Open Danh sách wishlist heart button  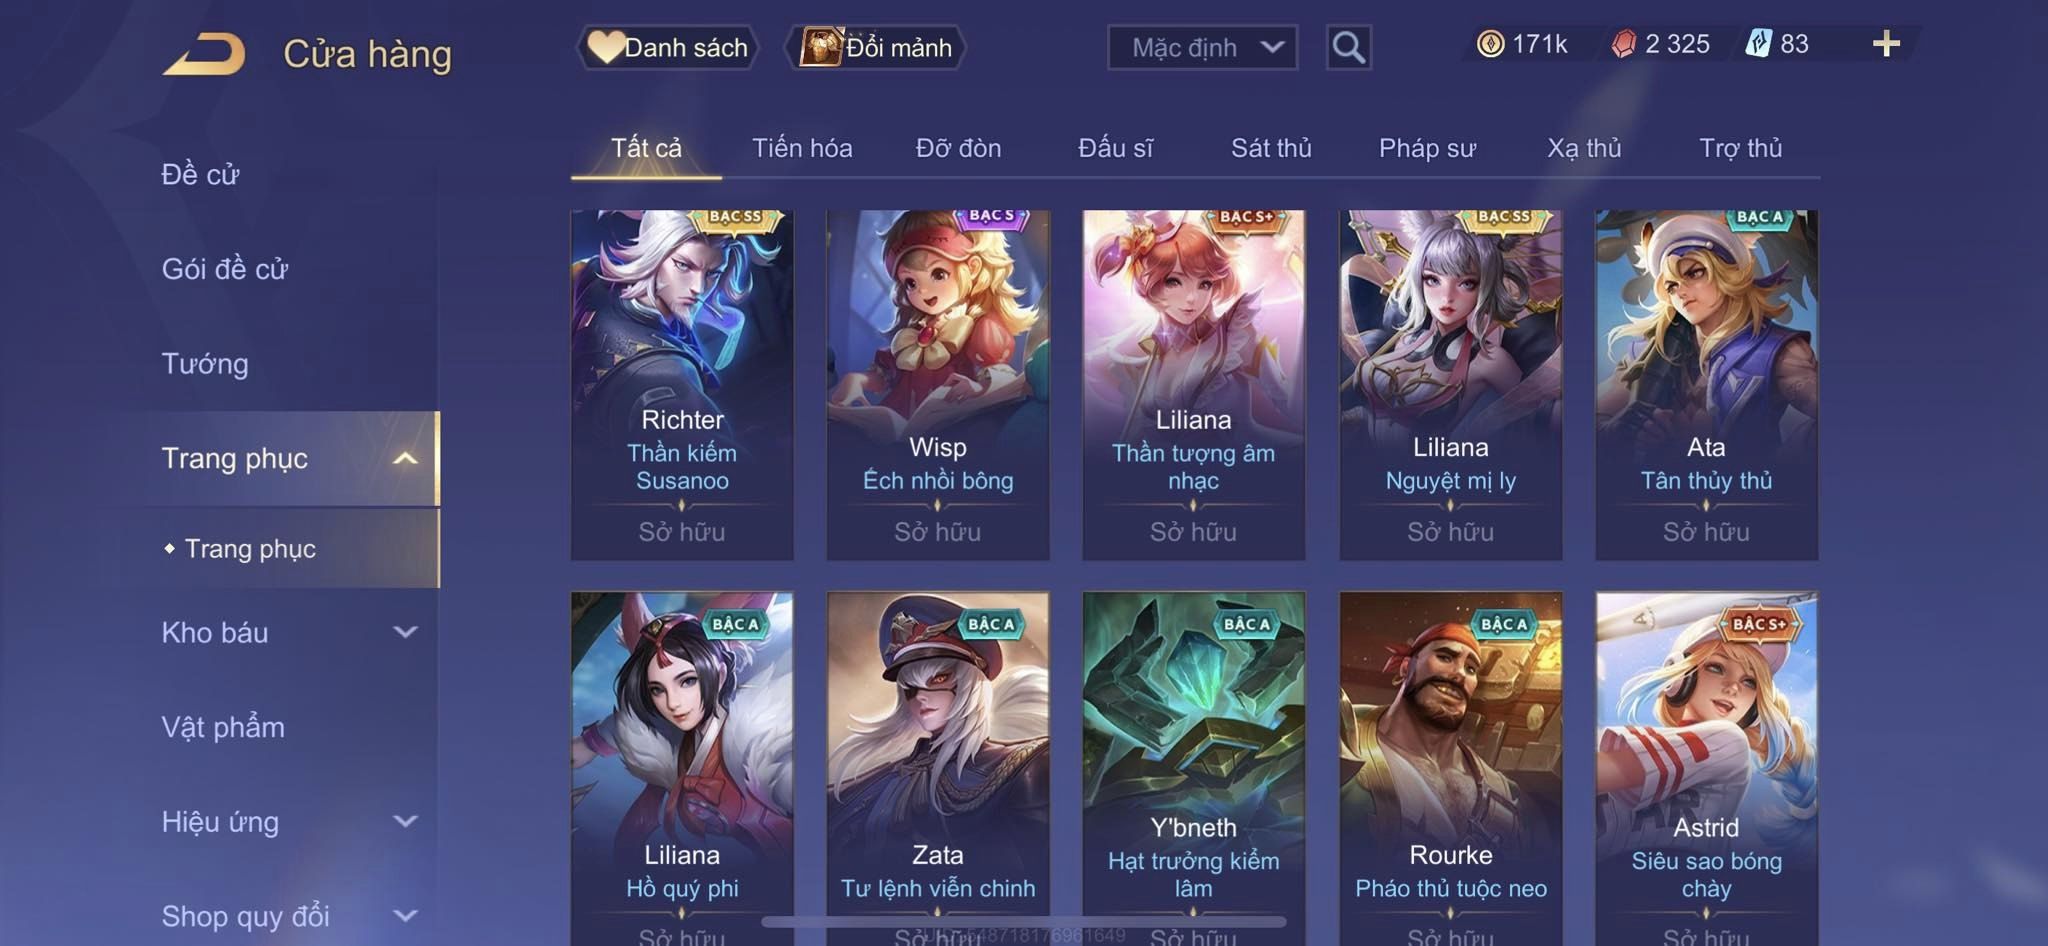(667, 47)
